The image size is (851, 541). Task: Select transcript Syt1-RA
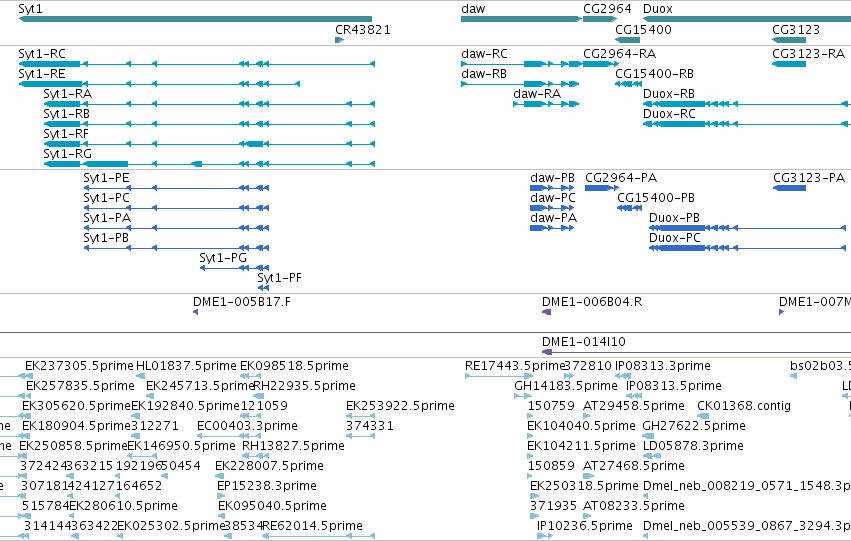(209, 104)
